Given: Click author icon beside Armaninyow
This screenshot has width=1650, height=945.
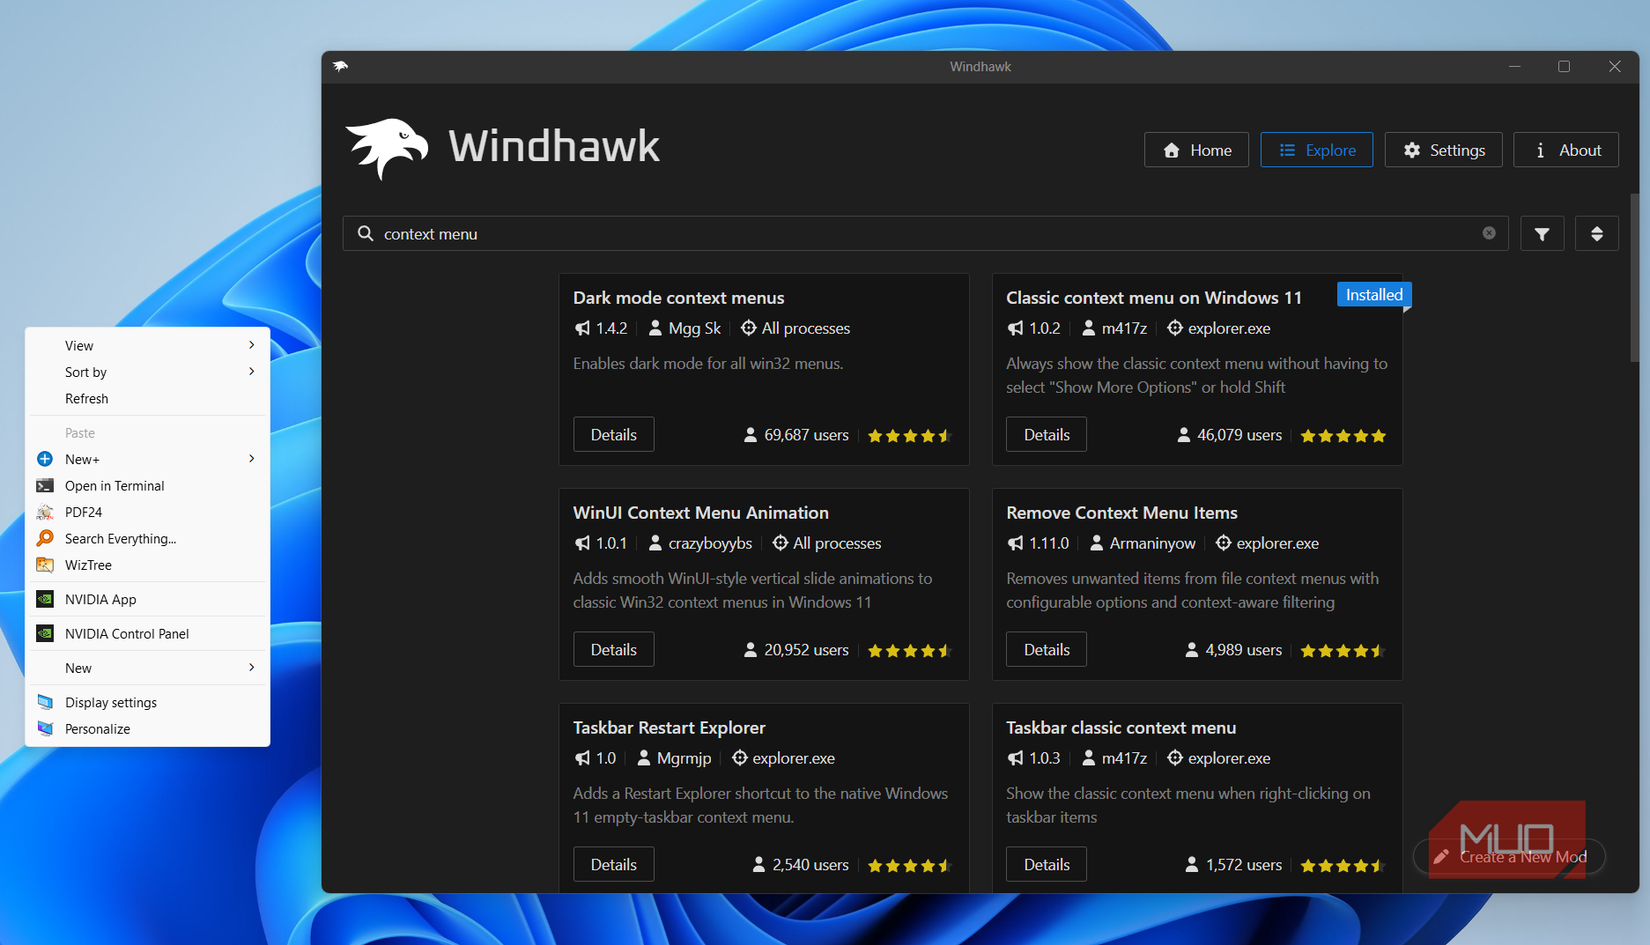Looking at the screenshot, I should click(1096, 543).
